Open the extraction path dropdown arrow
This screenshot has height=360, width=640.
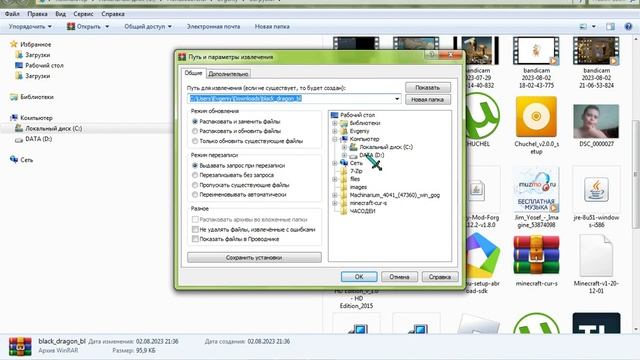[x=397, y=99]
